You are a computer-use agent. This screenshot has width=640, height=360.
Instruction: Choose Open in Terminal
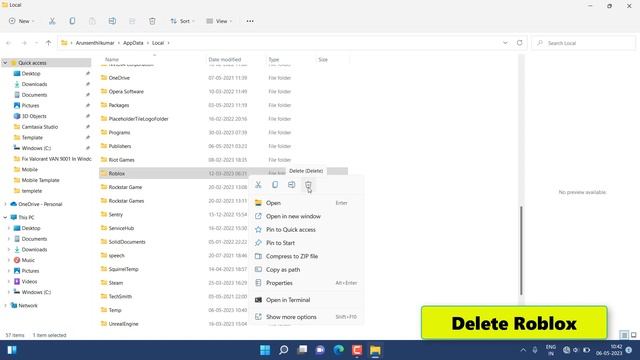307,300
